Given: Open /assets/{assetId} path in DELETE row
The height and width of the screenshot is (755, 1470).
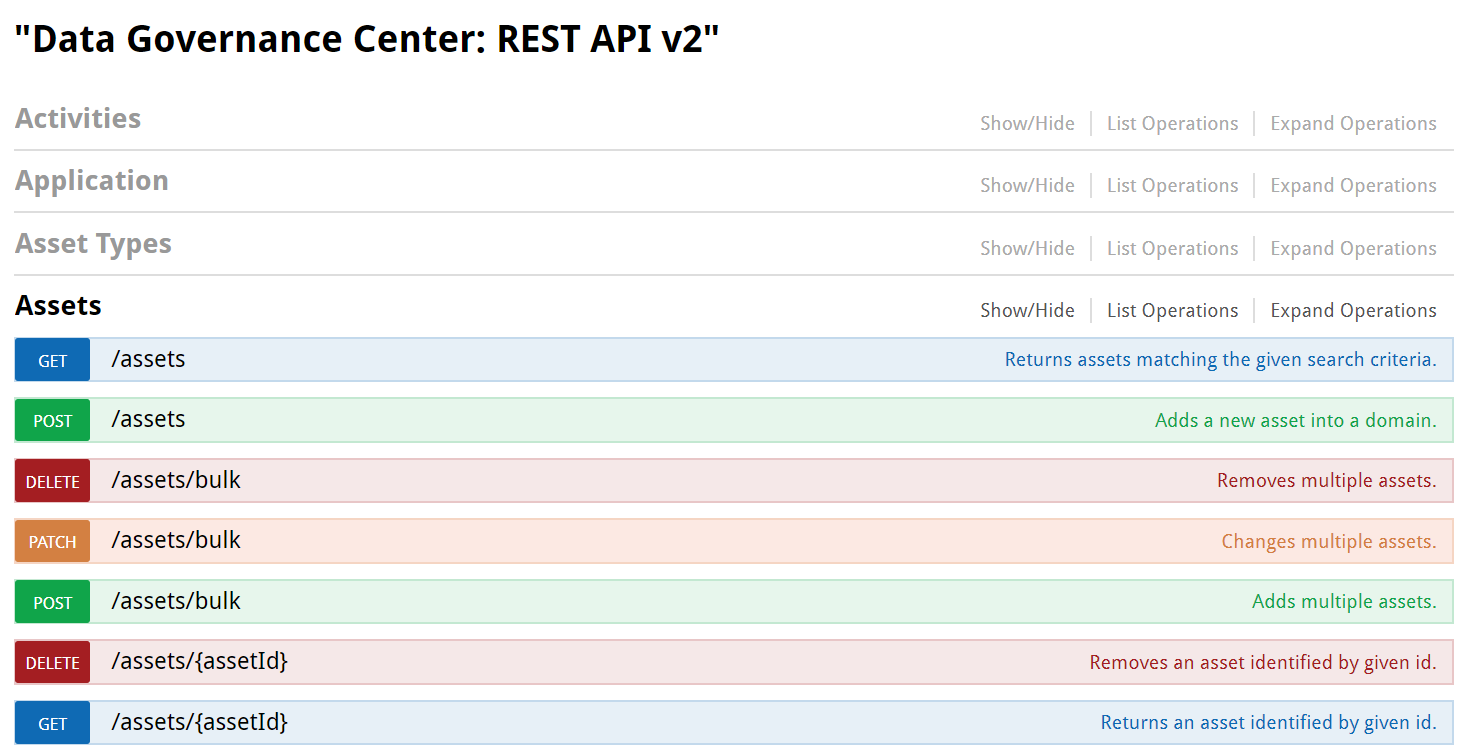Looking at the screenshot, I should coord(199,661).
